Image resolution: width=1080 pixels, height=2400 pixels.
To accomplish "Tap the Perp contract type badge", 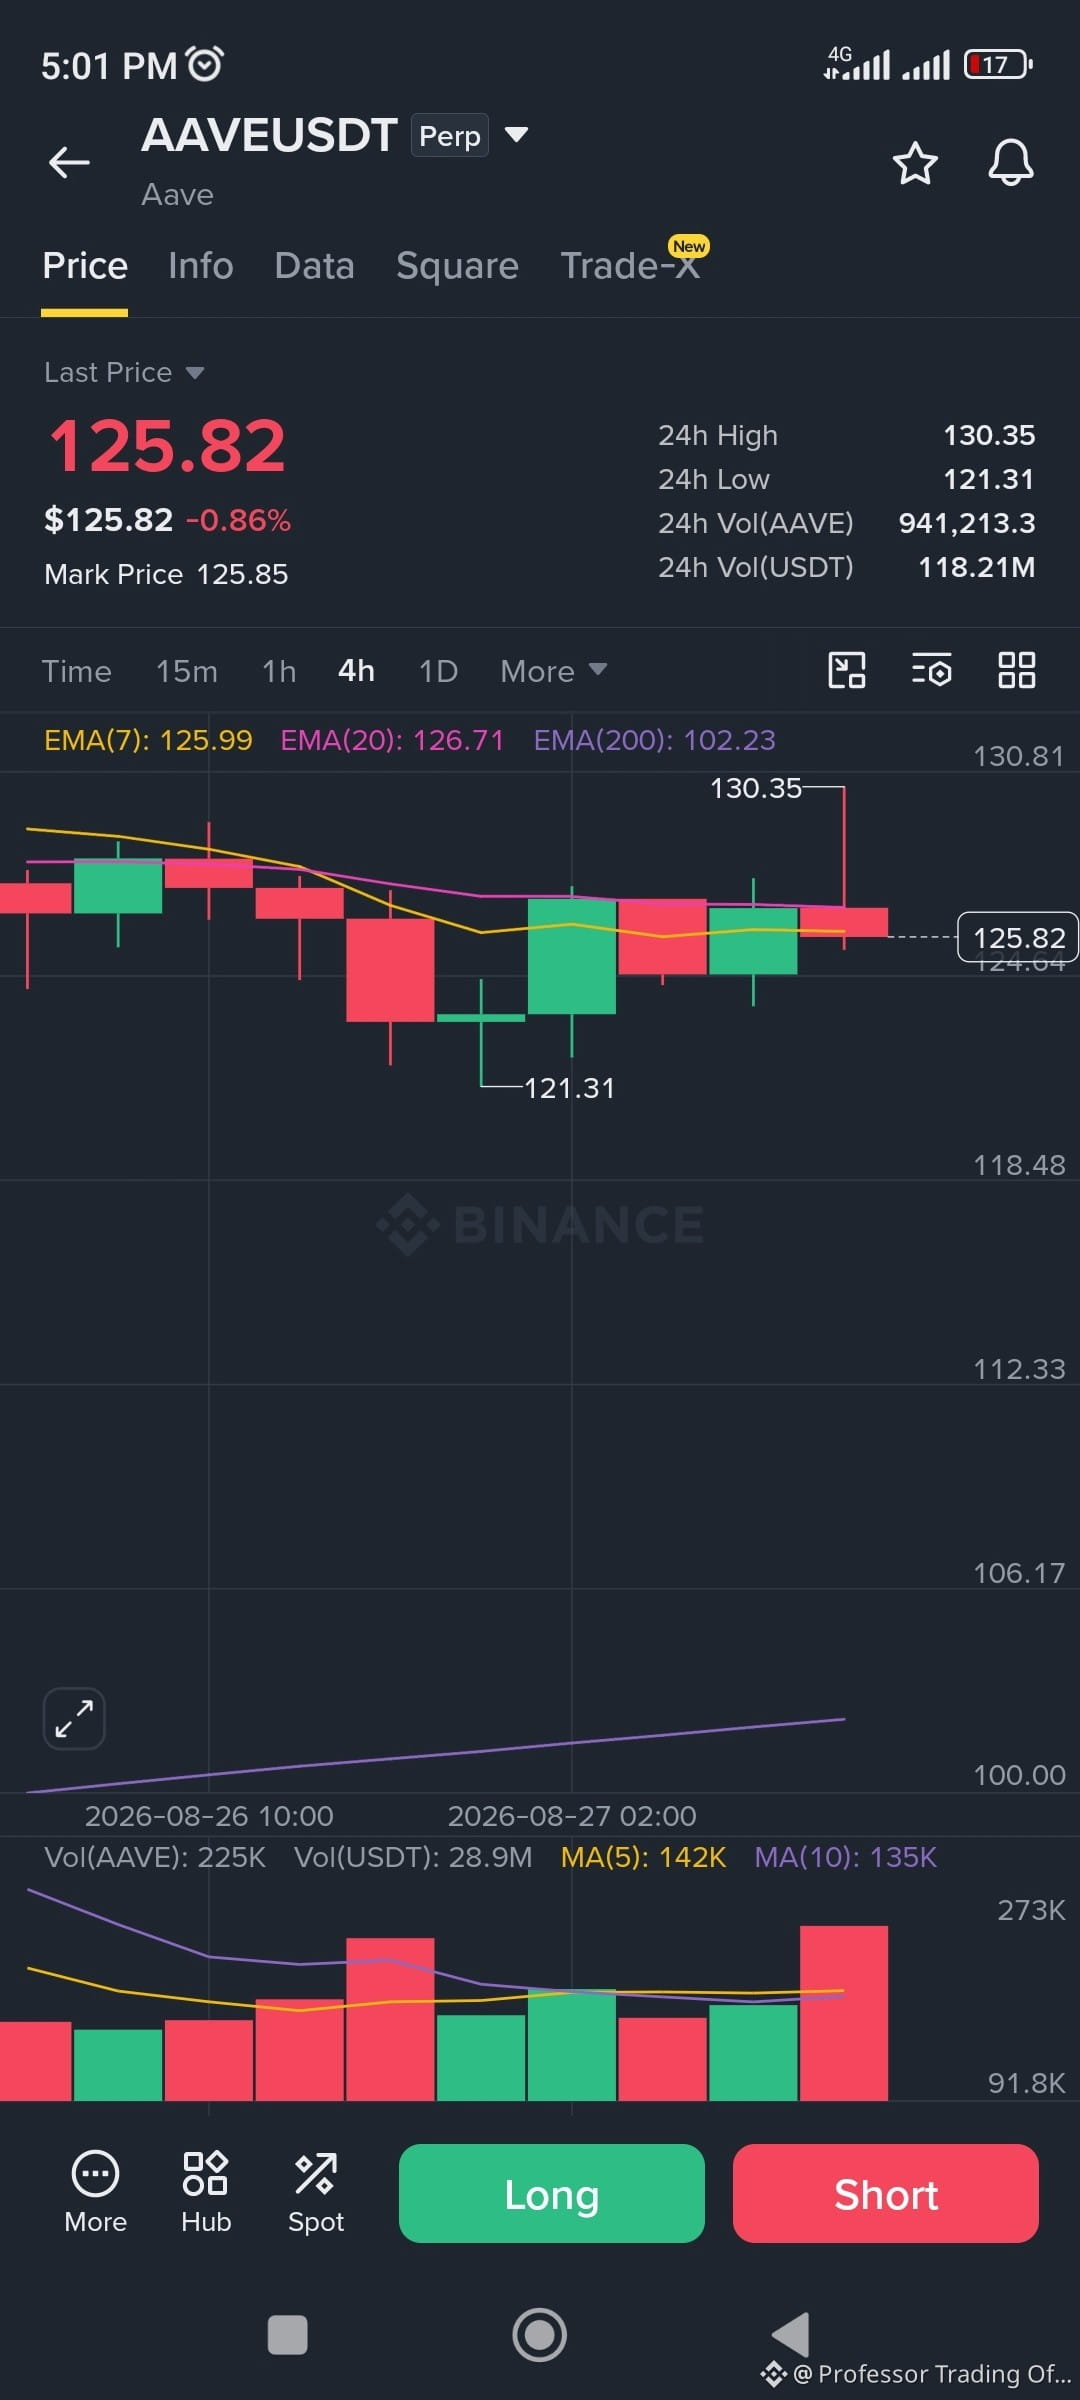I will click(450, 136).
